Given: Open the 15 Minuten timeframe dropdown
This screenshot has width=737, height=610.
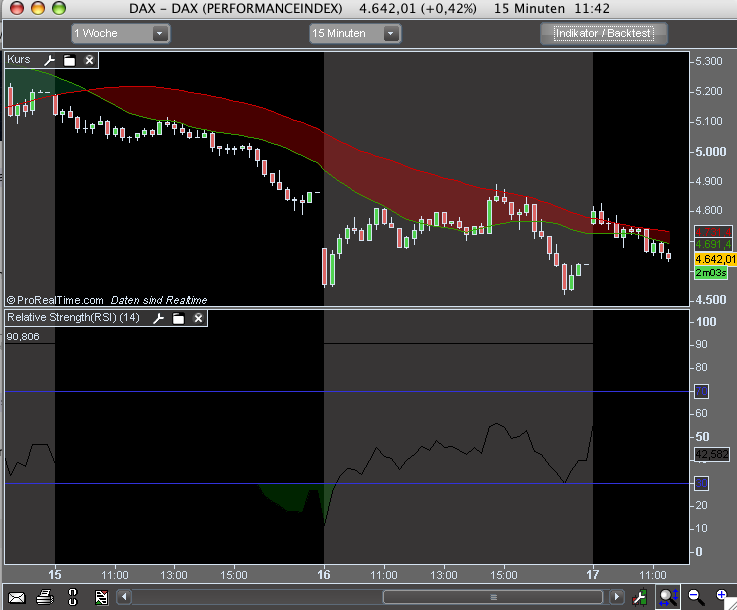Looking at the screenshot, I should [x=355, y=33].
